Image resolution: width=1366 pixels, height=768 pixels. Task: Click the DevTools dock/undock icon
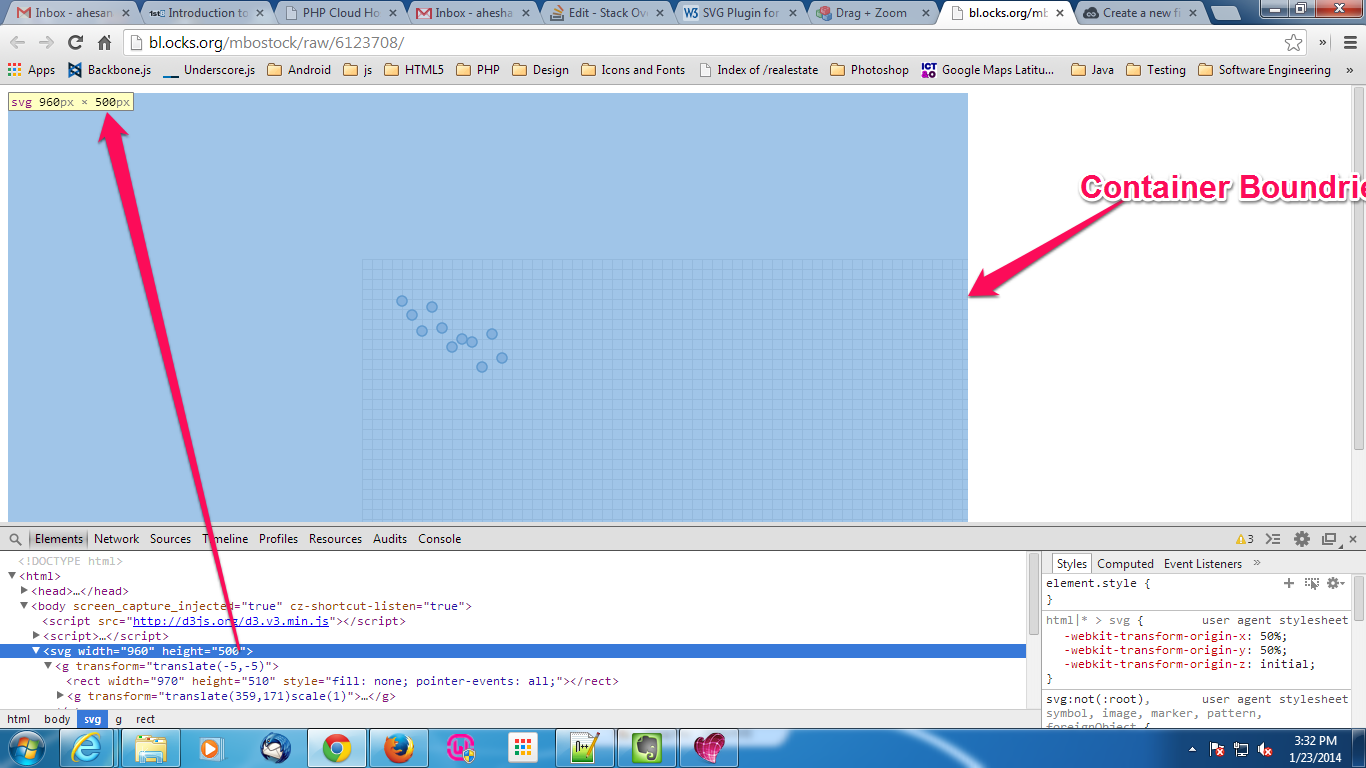[x=1329, y=539]
